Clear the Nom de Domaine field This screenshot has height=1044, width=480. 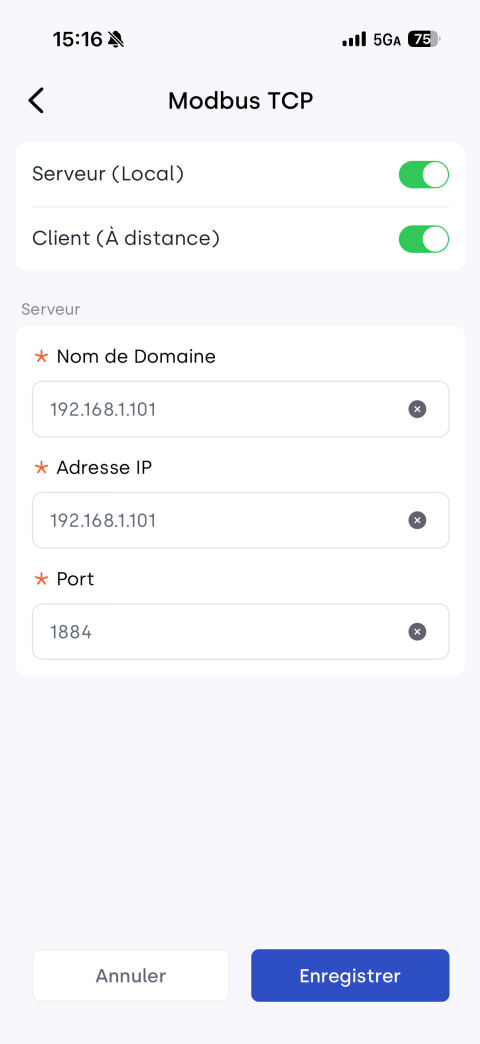click(417, 409)
